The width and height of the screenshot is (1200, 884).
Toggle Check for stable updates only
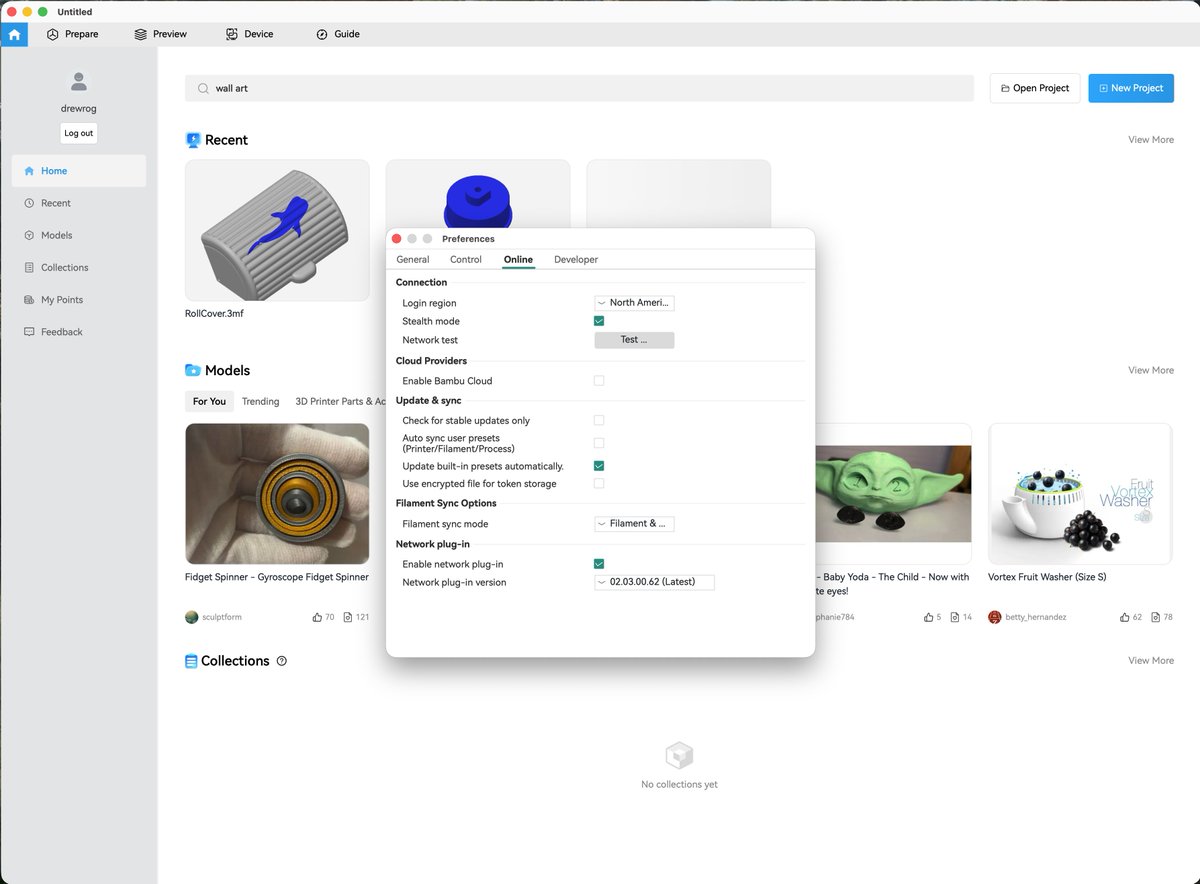(599, 421)
